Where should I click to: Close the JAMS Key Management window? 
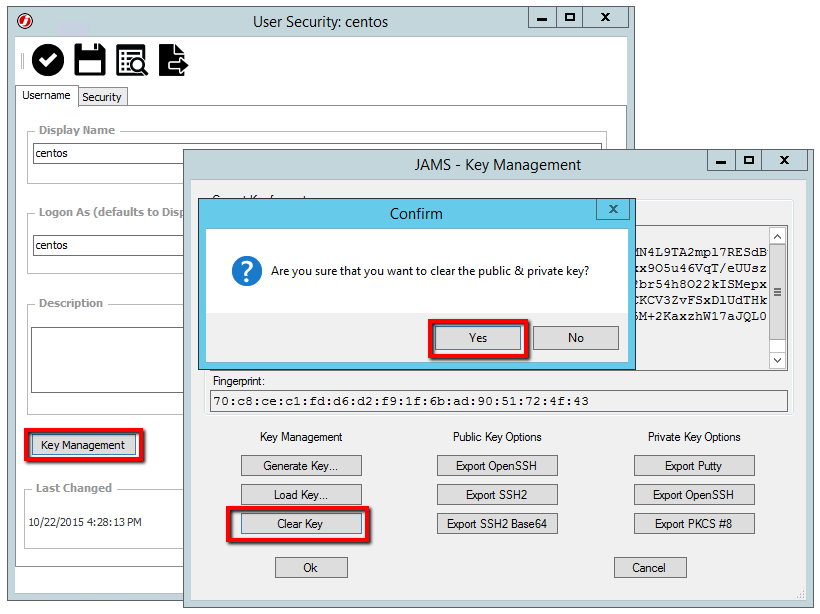coord(784,160)
